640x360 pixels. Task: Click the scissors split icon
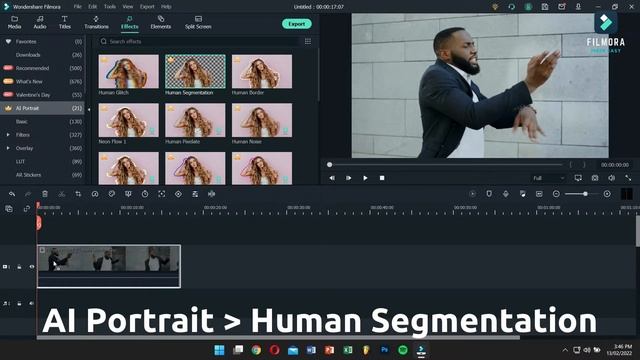pos(62,194)
